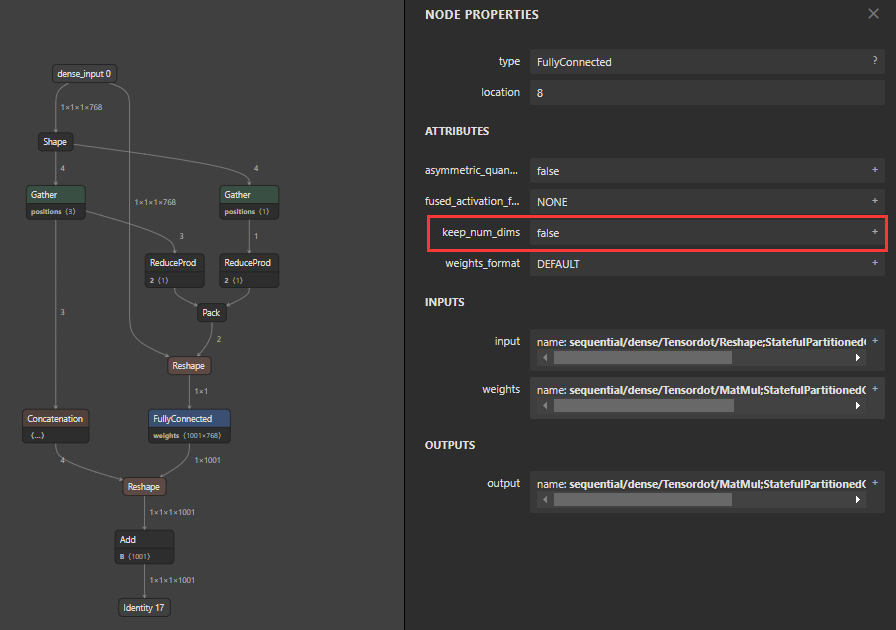Expand the weights_format attribute plus
896x630 pixels.
pyautogui.click(x=875, y=262)
